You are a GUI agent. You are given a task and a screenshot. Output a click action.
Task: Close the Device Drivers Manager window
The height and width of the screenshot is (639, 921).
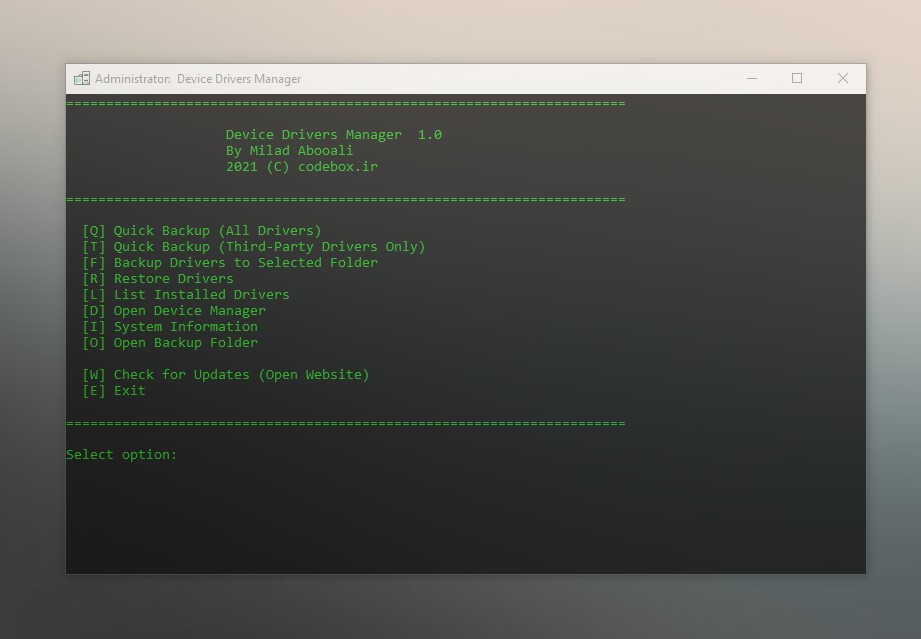pyautogui.click(x=842, y=79)
